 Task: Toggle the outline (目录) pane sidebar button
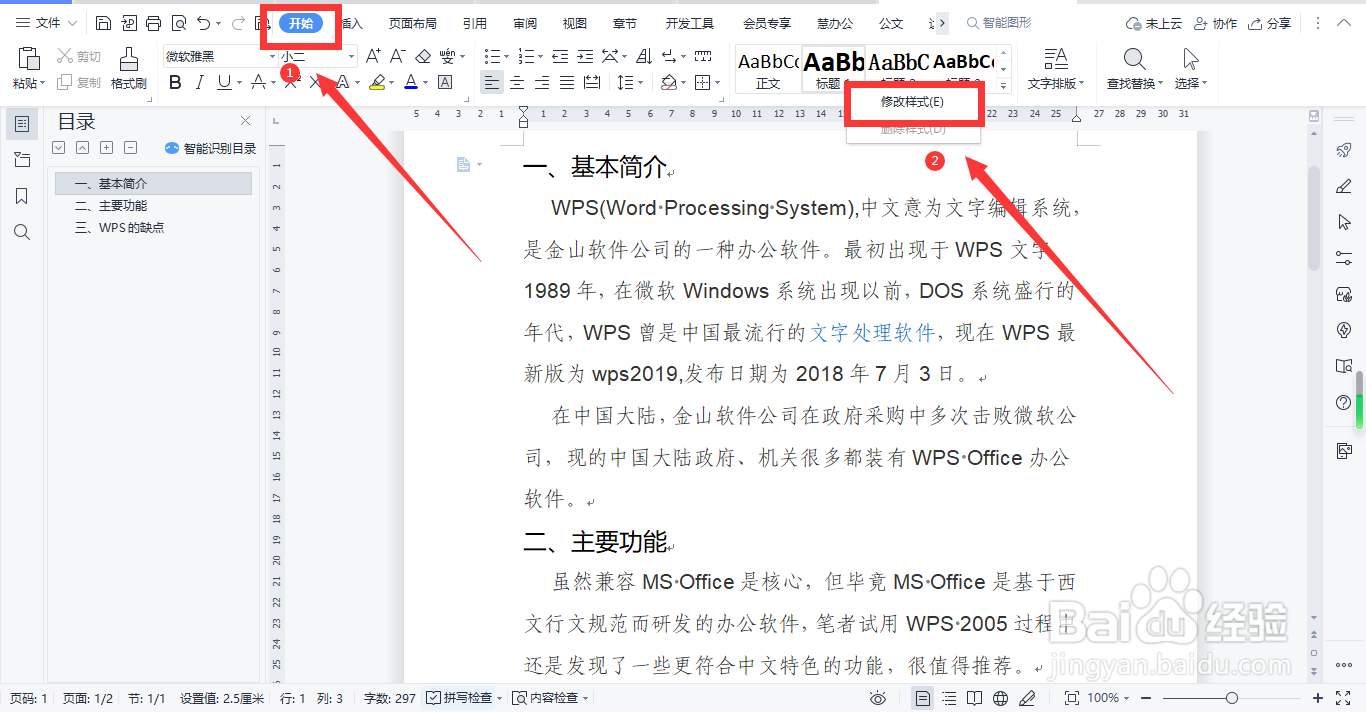pyautogui.click(x=22, y=124)
